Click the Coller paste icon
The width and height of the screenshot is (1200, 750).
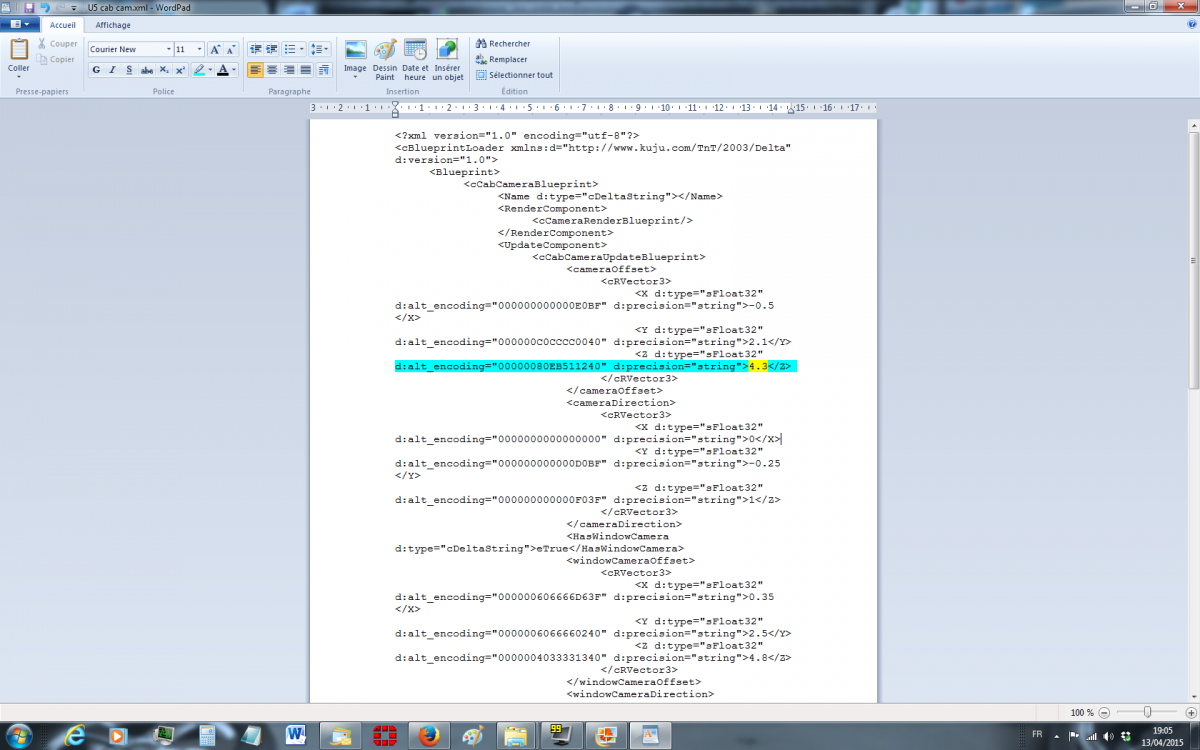coord(19,49)
